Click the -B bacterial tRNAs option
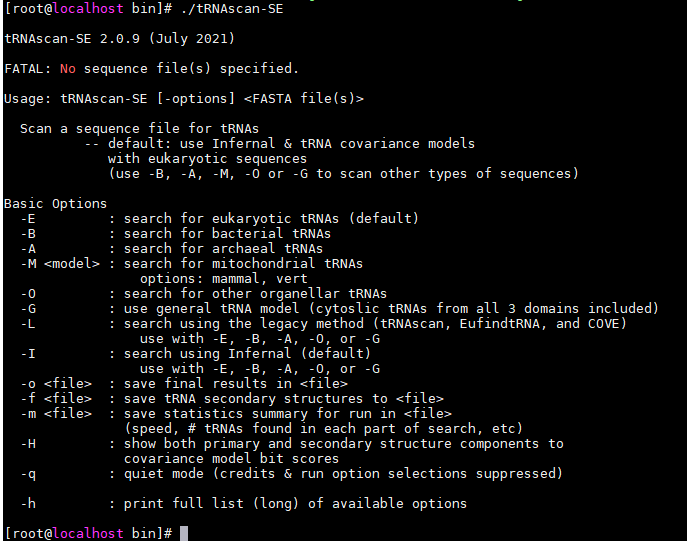 pos(176,233)
